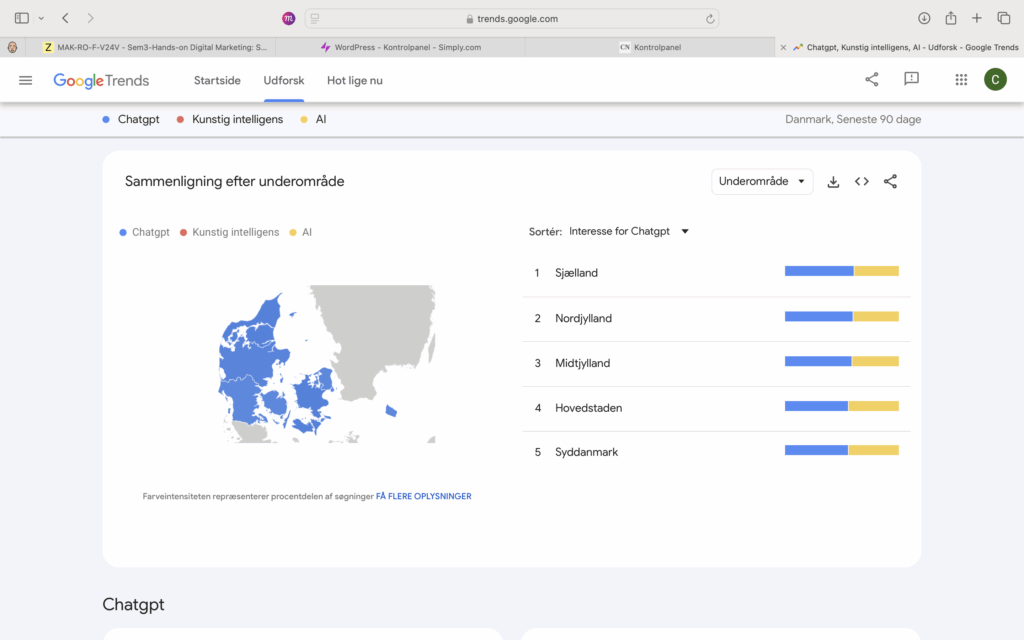
Task: Open the Hot lige nu tab
Action: tap(354, 80)
